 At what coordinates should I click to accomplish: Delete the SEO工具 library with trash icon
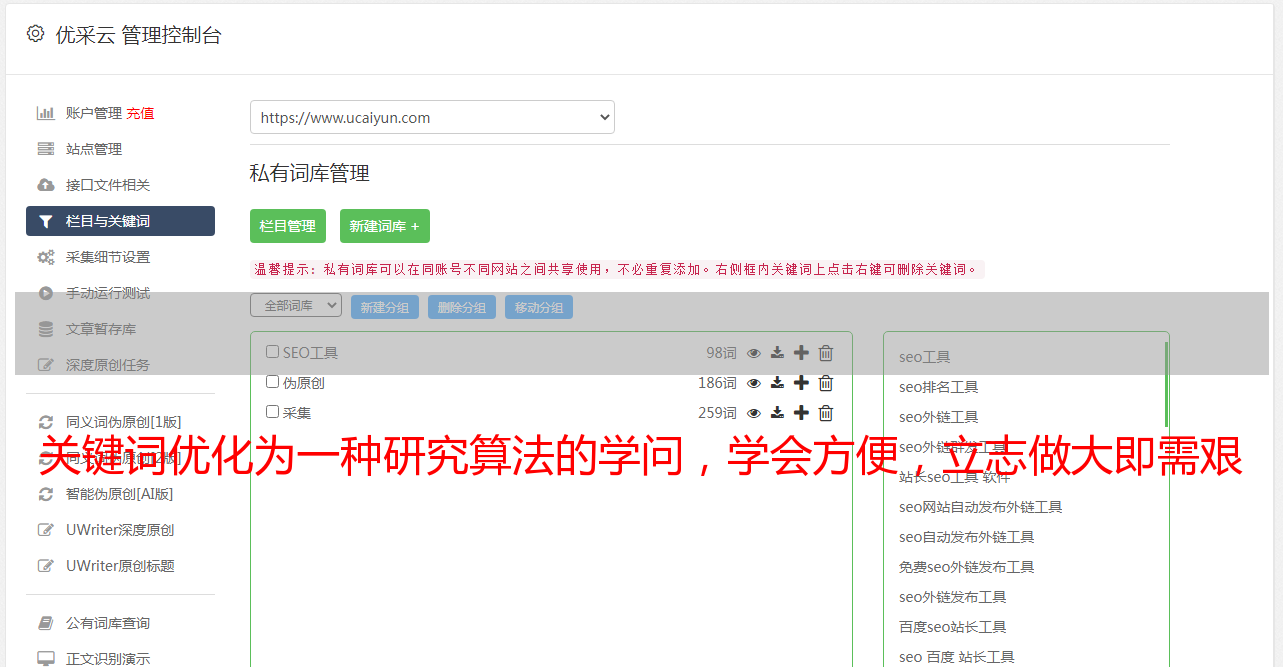(x=826, y=353)
